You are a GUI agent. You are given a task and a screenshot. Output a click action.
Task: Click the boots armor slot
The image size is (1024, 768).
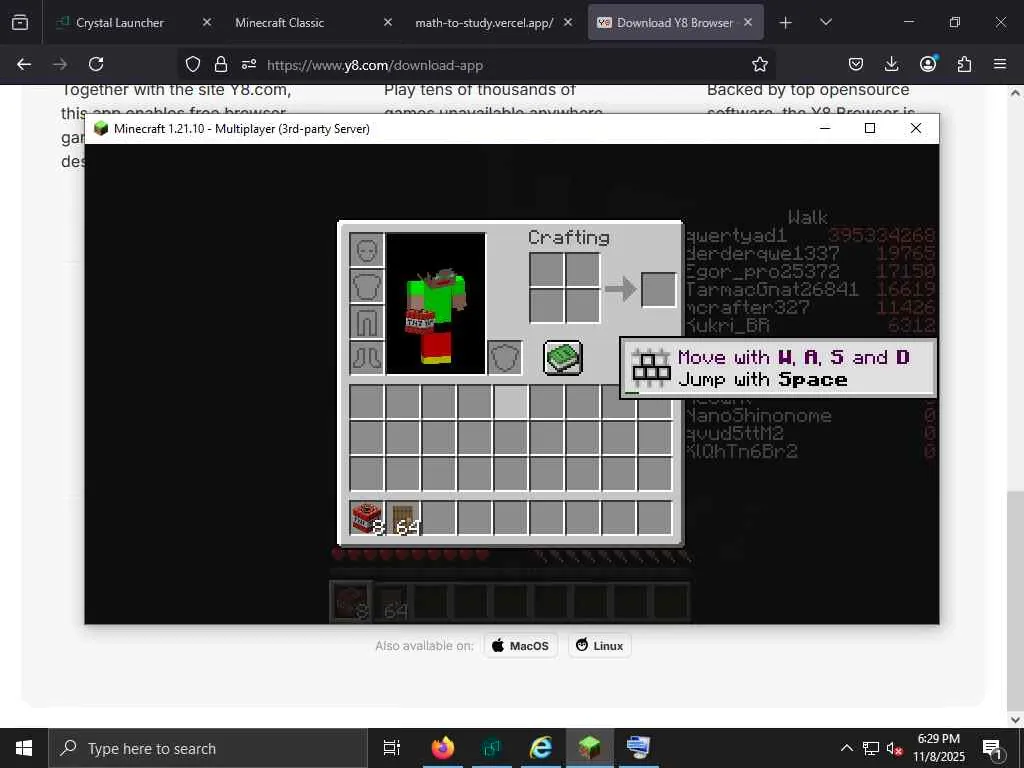click(366, 357)
